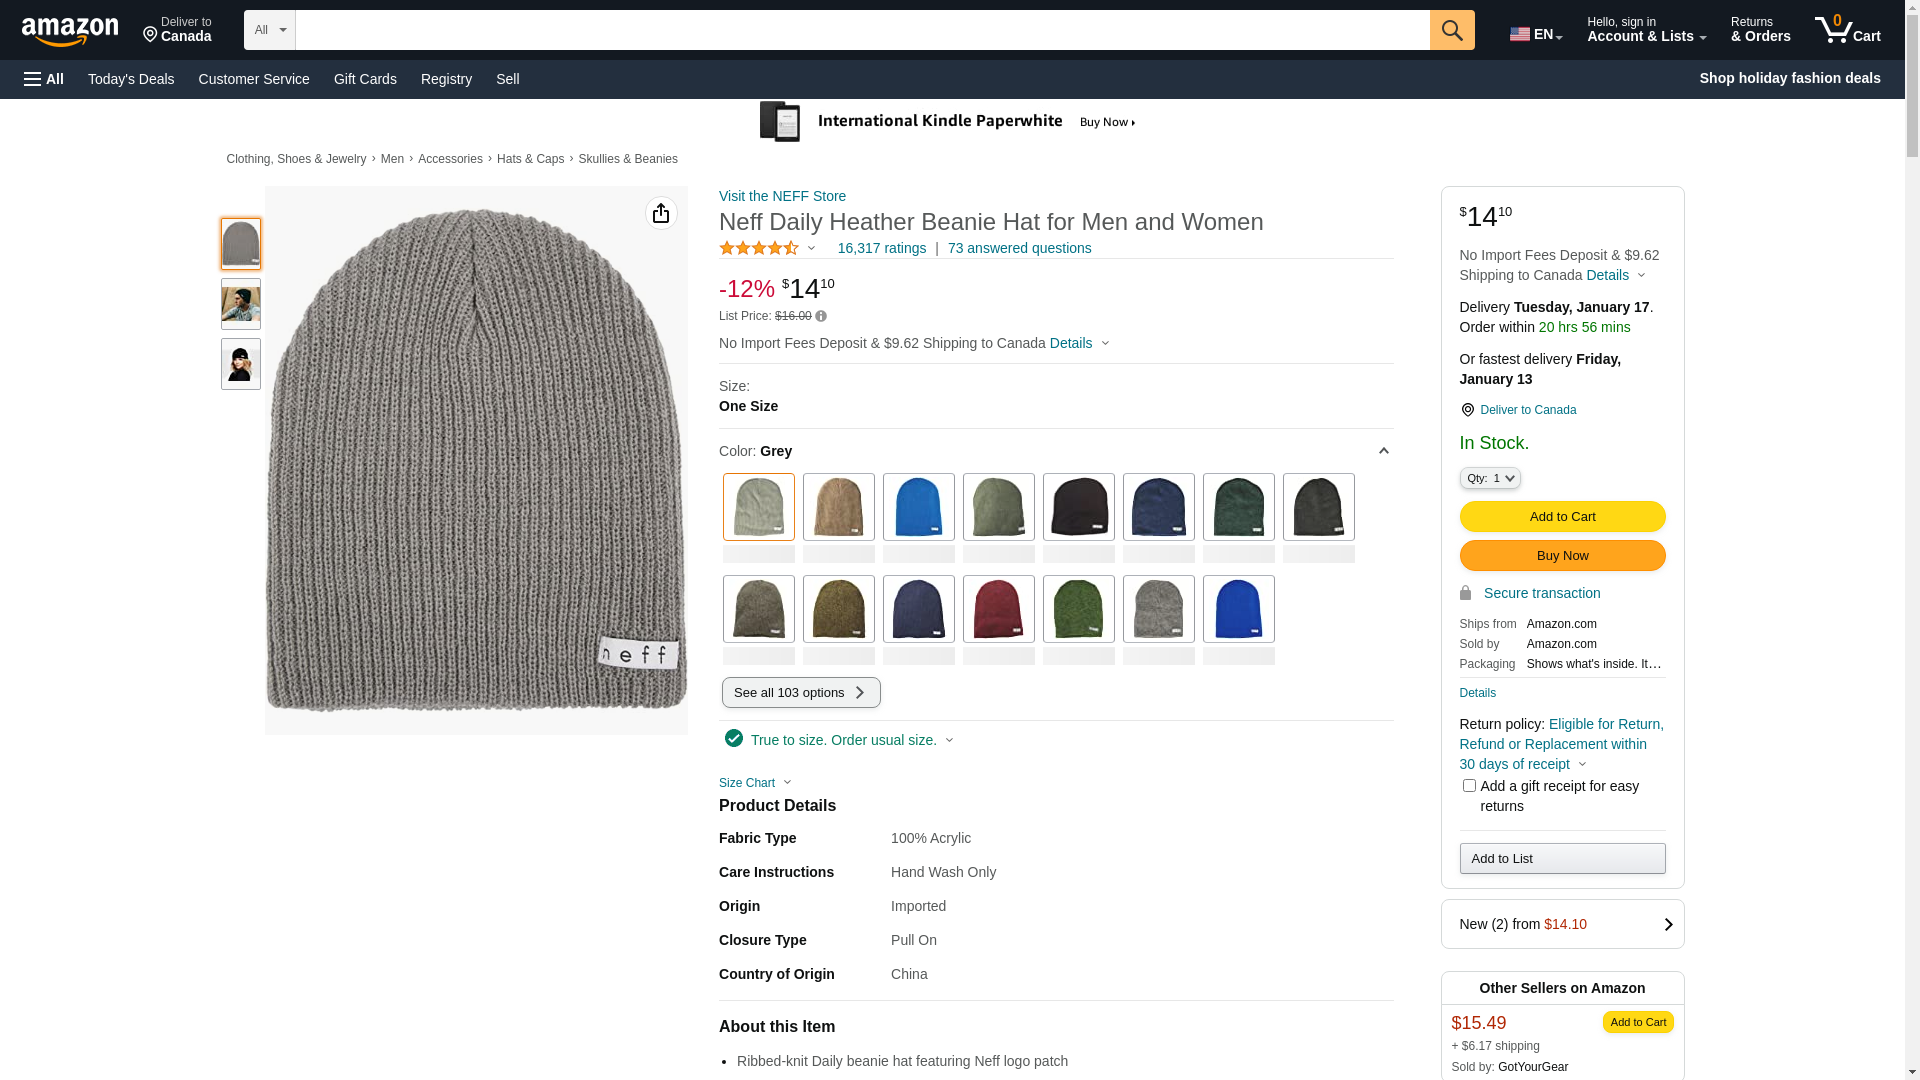
Task: Click the Visit the NEFF Store link
Action: coord(782,196)
